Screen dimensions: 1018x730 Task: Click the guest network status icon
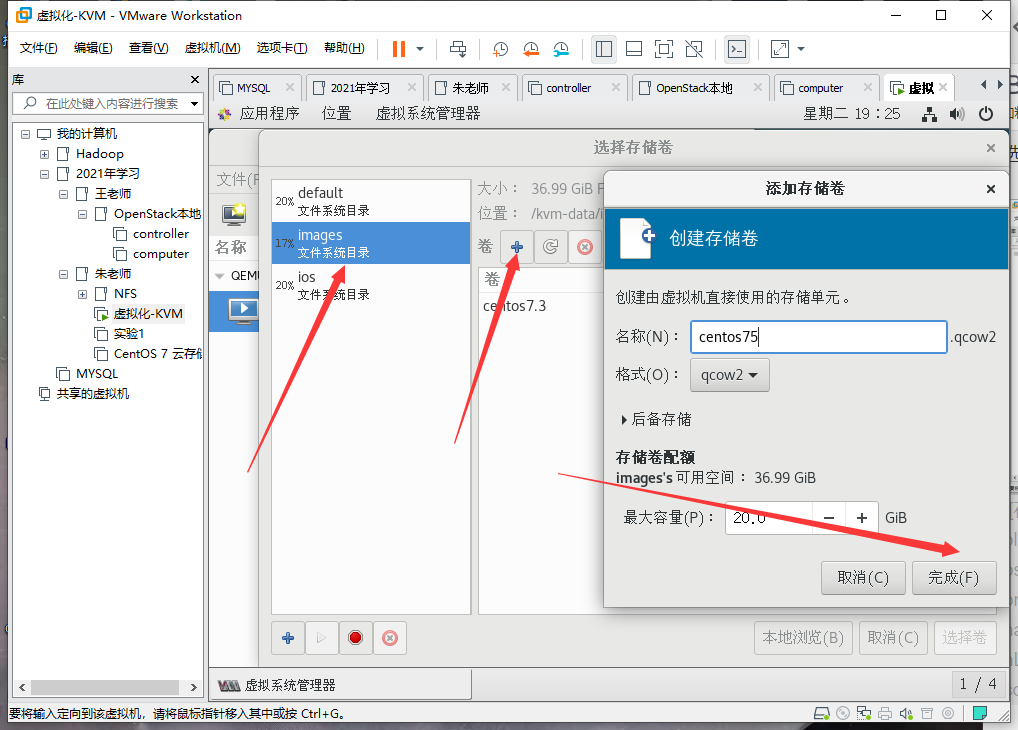click(929, 114)
